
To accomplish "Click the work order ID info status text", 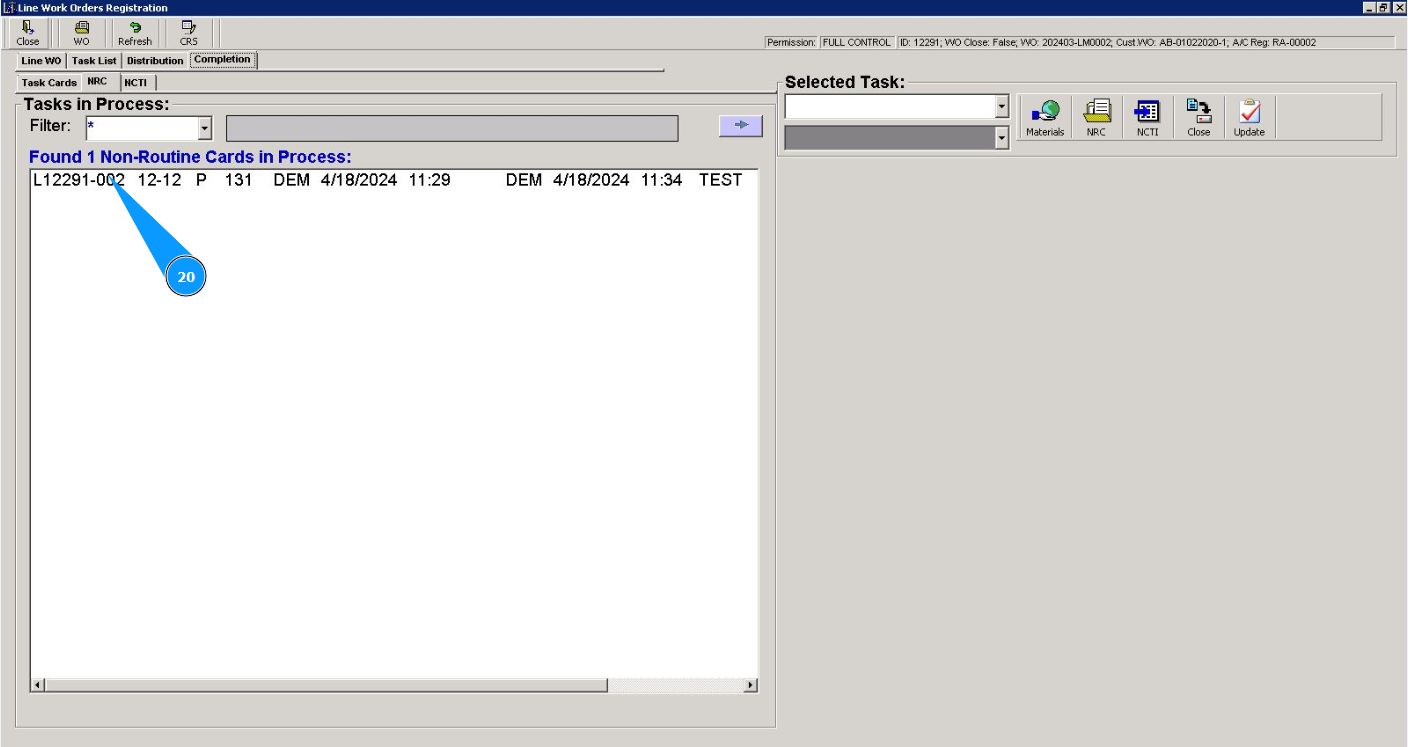I will [1107, 43].
